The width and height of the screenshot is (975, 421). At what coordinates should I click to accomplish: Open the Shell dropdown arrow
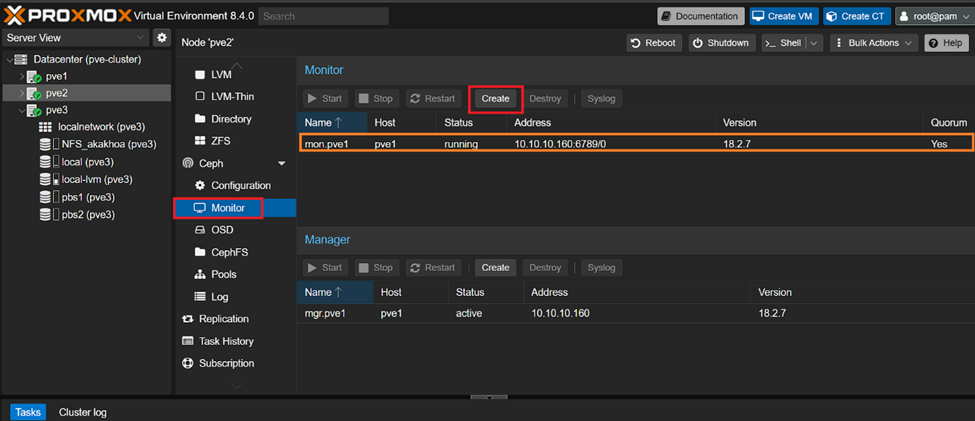814,43
